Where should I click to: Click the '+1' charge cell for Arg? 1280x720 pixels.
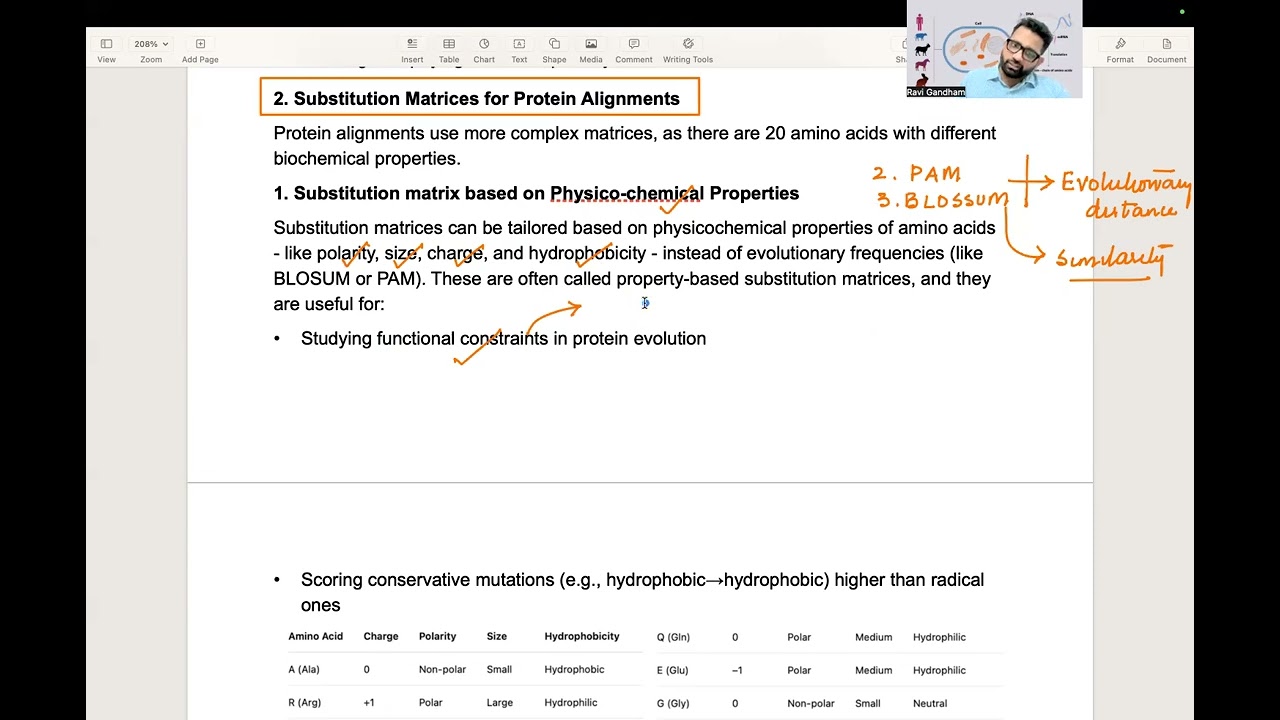pyautogui.click(x=369, y=702)
